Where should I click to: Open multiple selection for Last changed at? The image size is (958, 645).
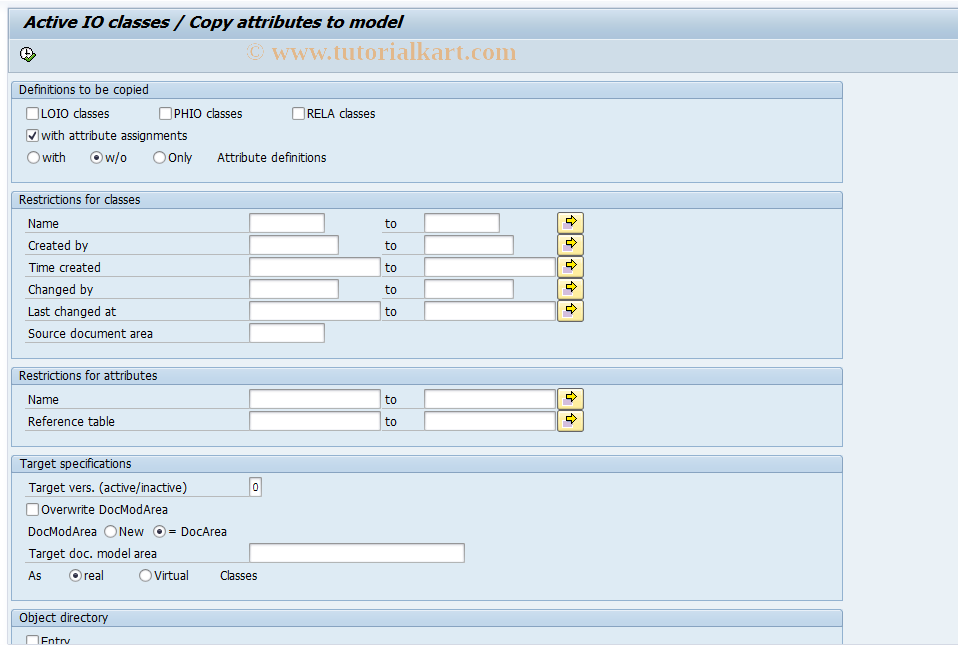(x=570, y=311)
